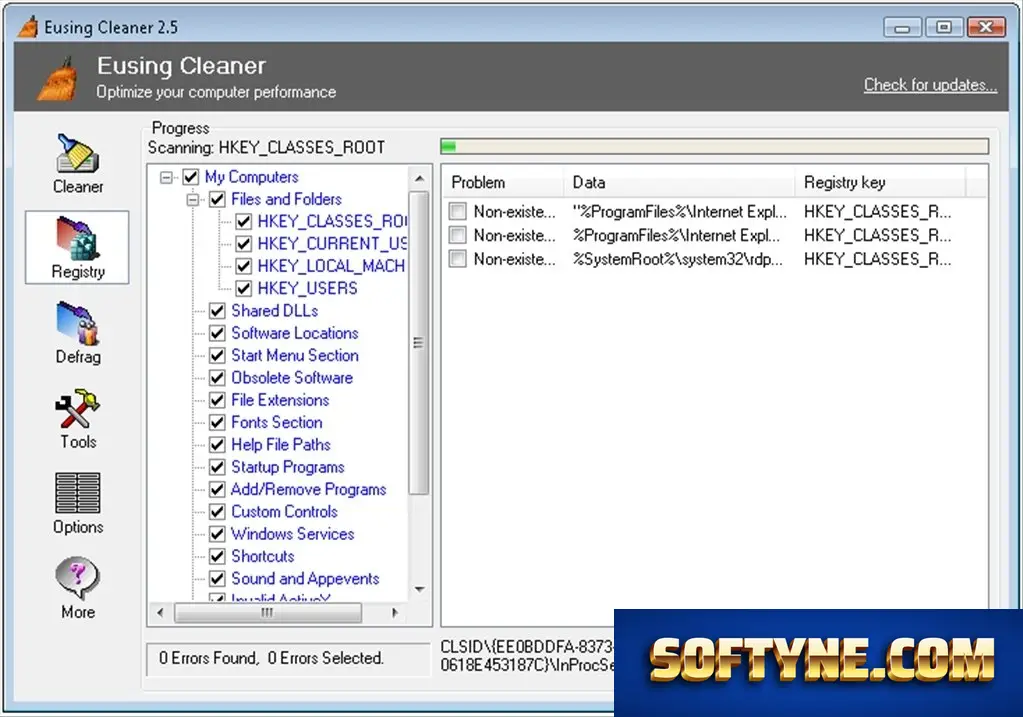Collapse the Files and Folders node

(x=192, y=200)
